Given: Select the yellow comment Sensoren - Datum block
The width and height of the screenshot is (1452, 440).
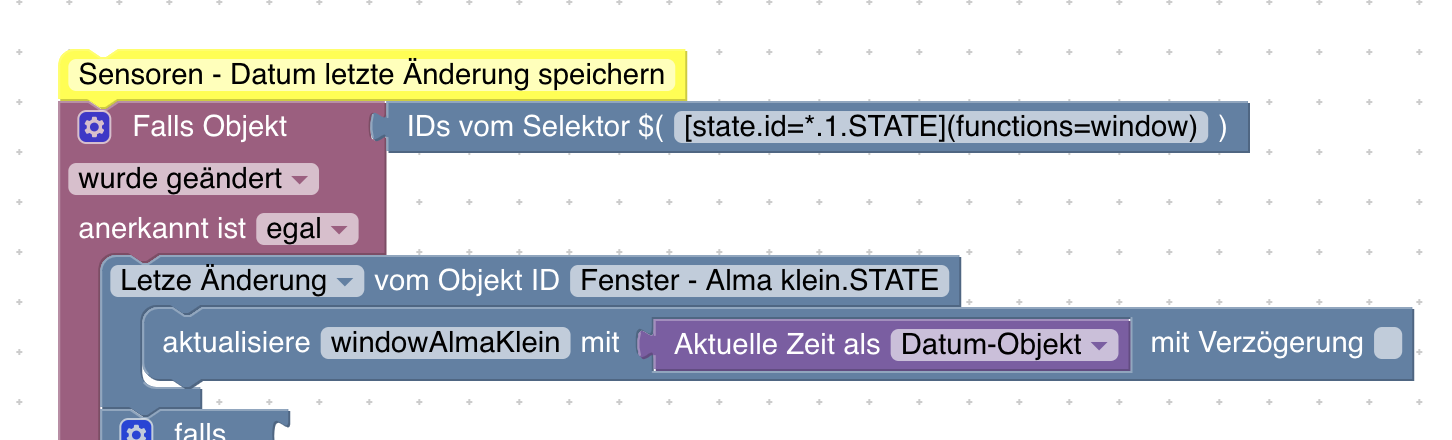Looking at the screenshot, I should 372,75.
